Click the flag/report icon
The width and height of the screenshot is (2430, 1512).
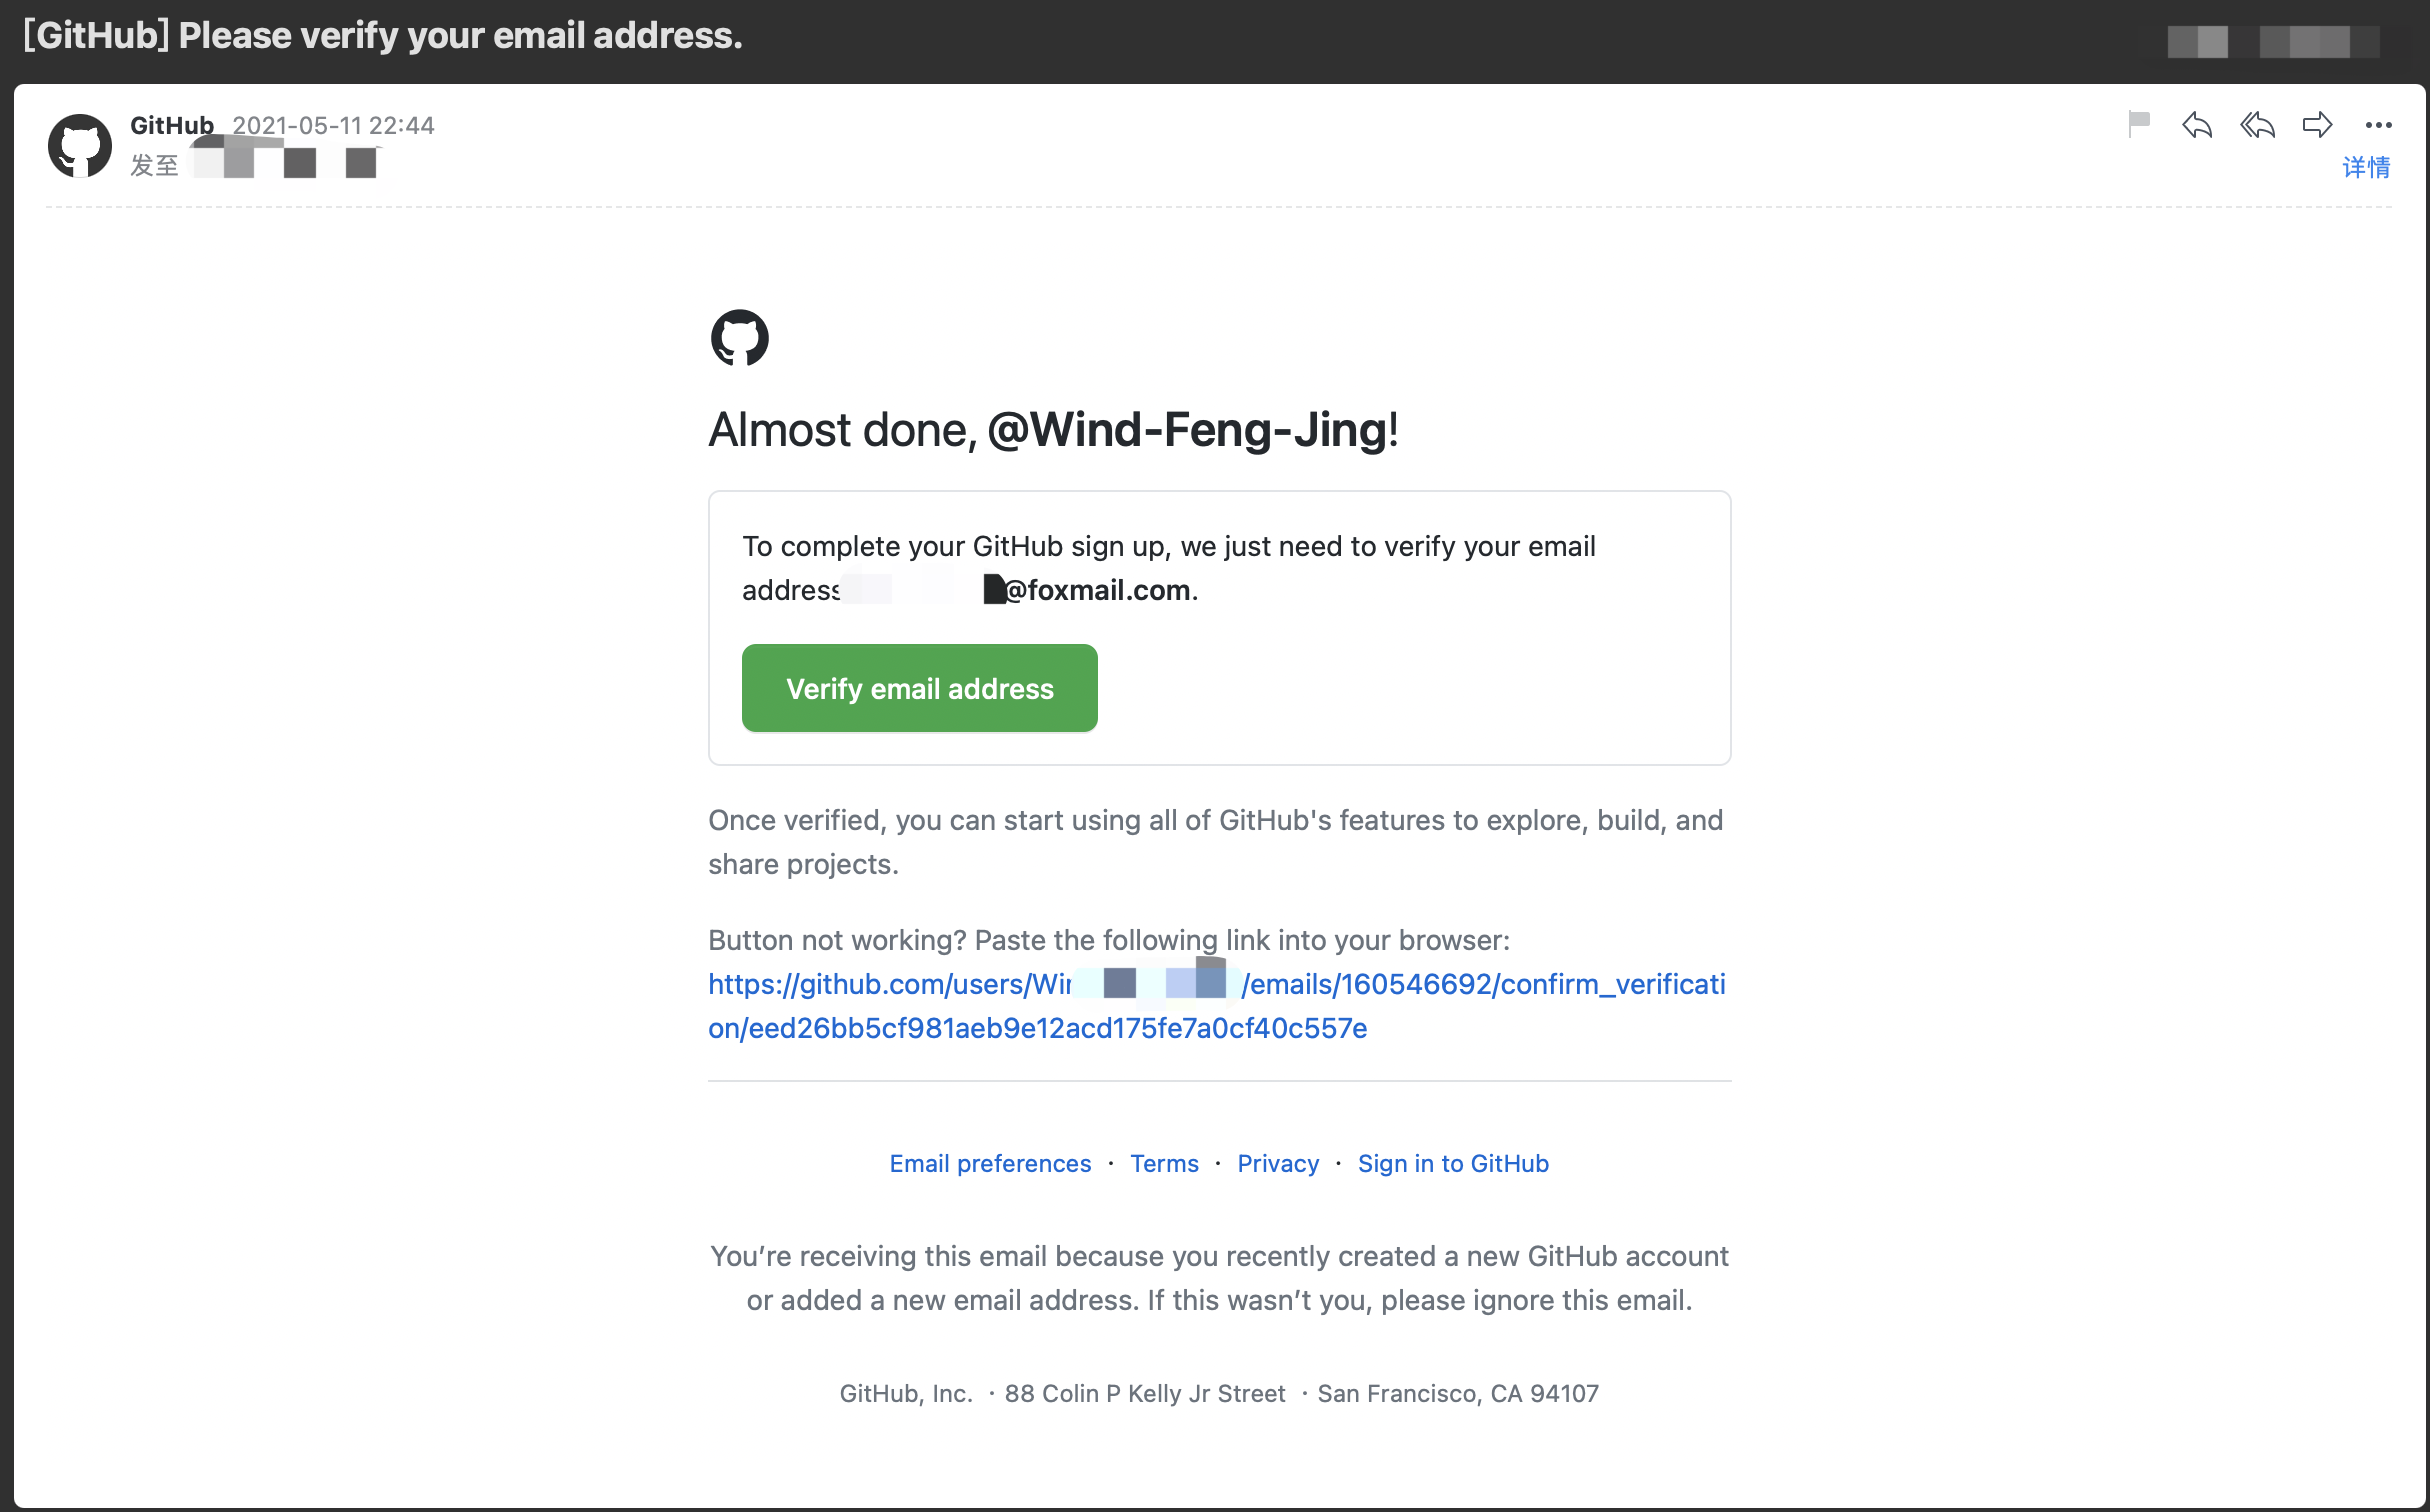tap(2139, 125)
